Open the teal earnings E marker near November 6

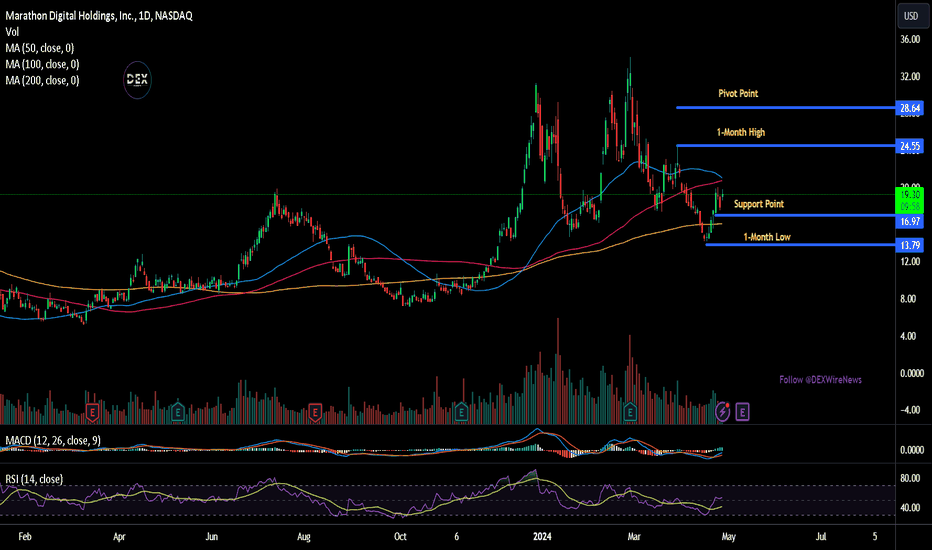point(461,411)
